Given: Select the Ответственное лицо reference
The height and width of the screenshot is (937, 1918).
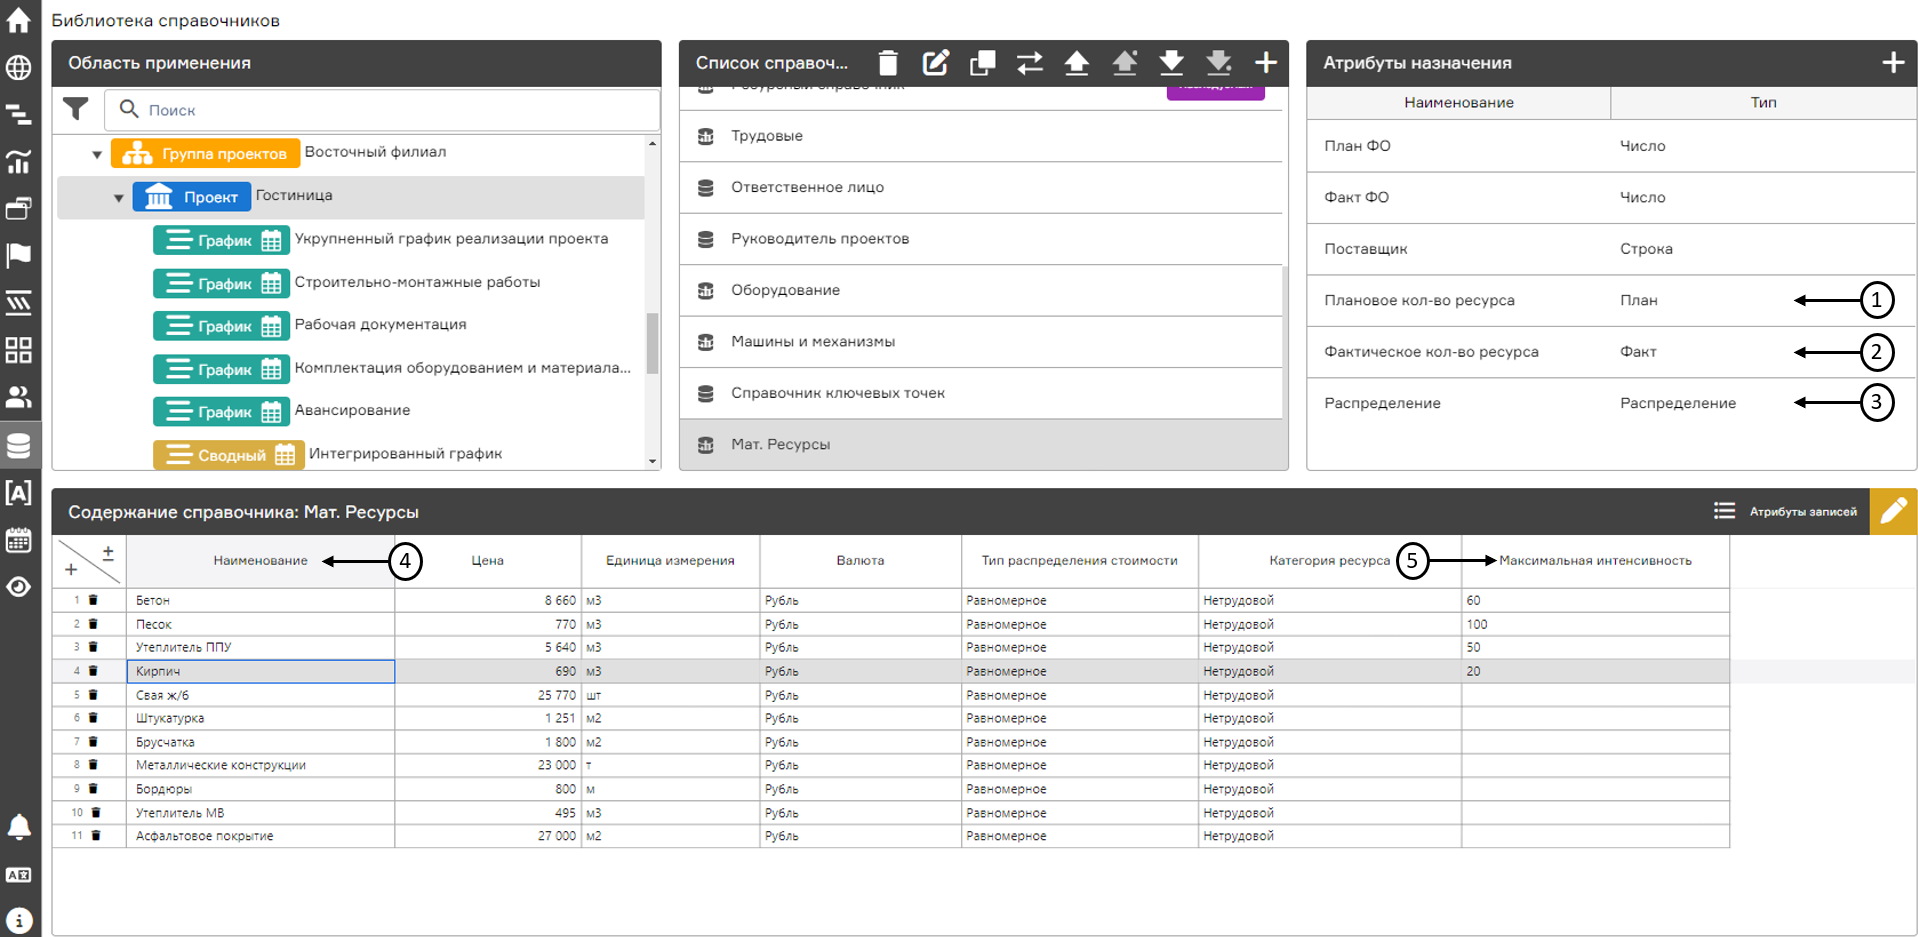Looking at the screenshot, I should (x=981, y=187).
